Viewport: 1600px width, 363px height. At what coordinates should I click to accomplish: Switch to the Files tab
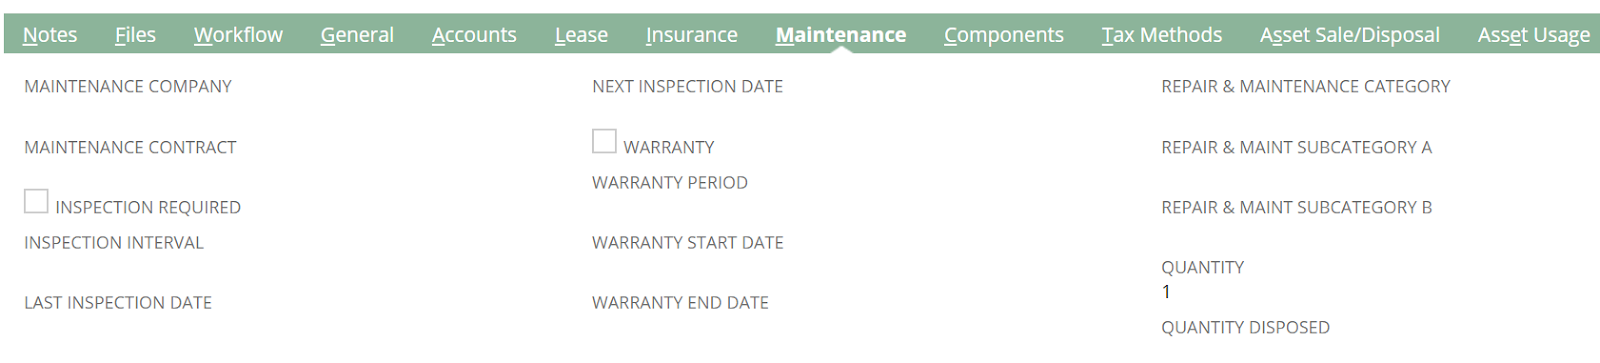(x=135, y=35)
